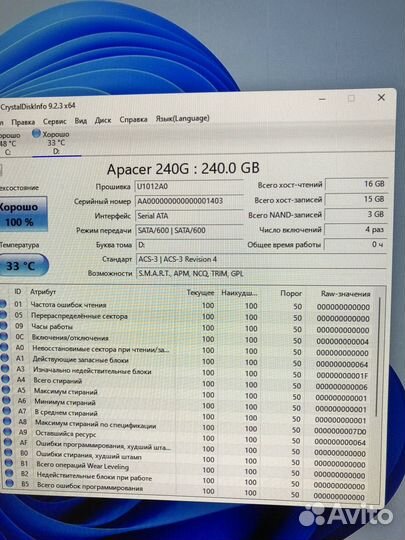Close the CrystalDiskInfo window
405x540 pixels.
381,97
